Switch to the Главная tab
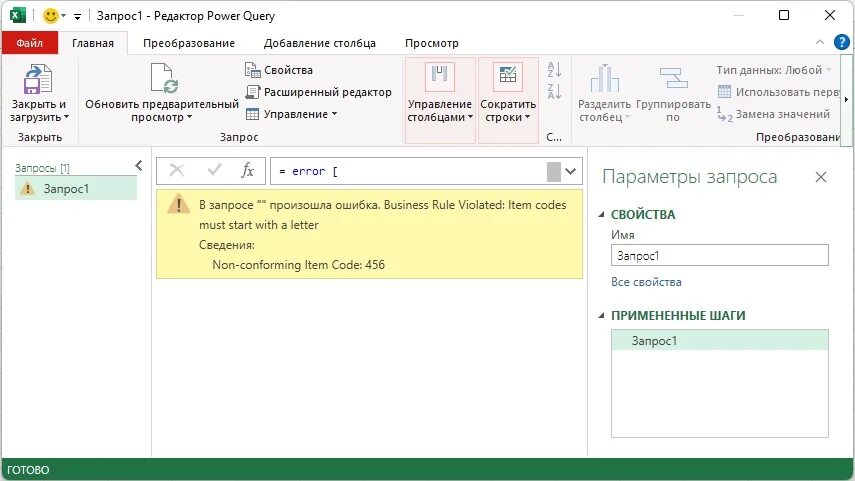 93,43
